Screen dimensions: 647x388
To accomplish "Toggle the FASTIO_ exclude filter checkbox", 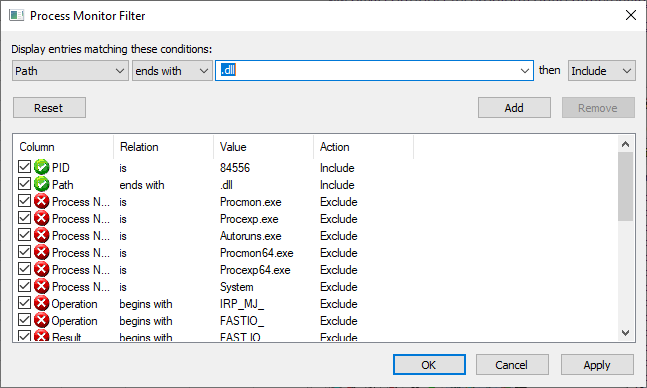I will tap(24, 320).
